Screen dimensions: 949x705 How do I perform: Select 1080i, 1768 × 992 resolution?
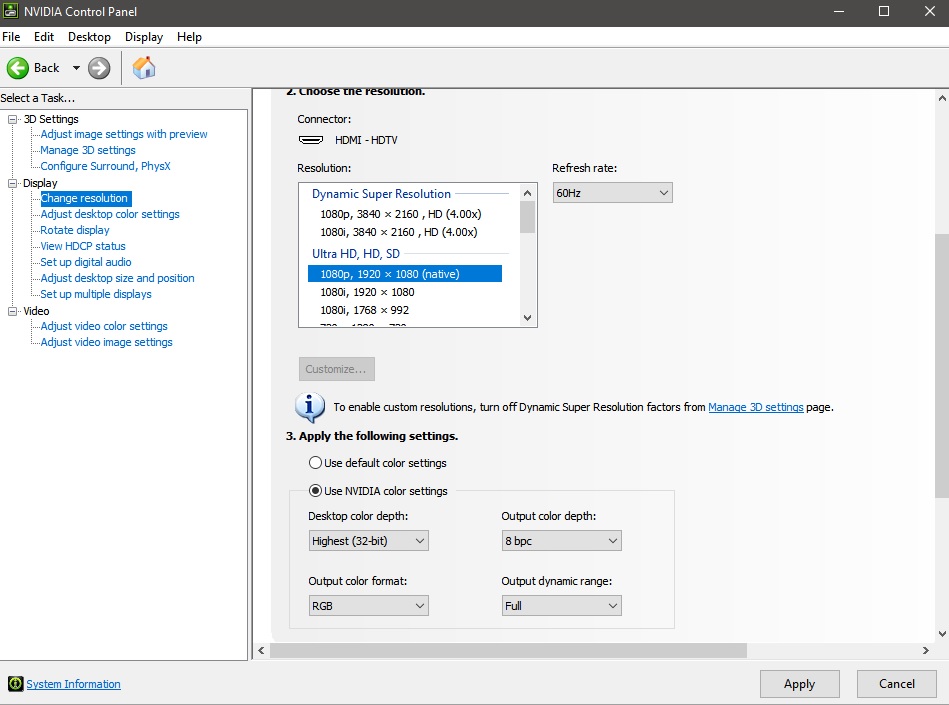pyautogui.click(x=364, y=310)
